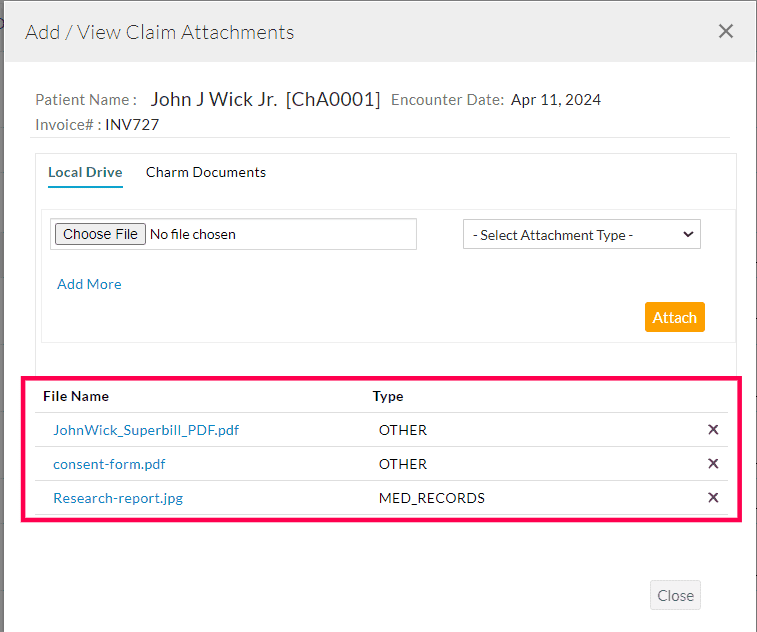
Task: Switch to the Charm Documents tab
Action: (x=206, y=172)
